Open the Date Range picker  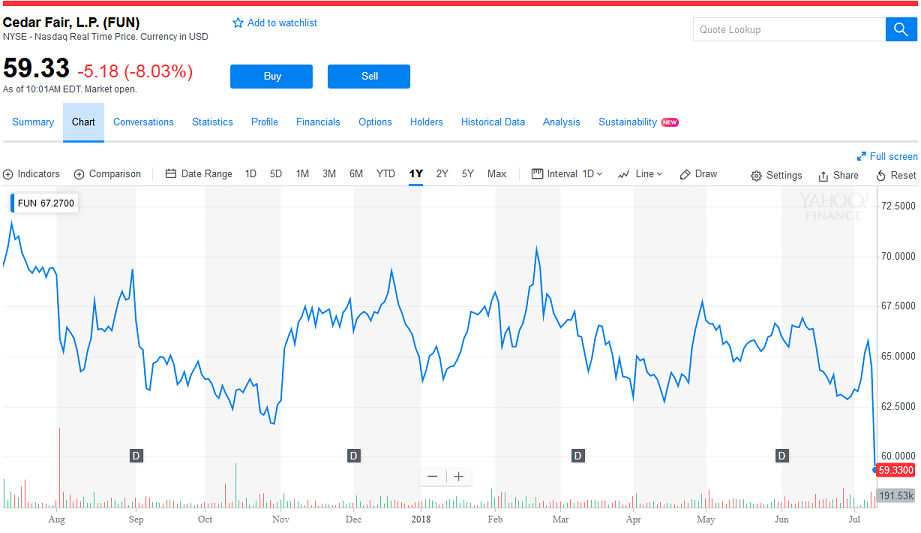tap(199, 174)
